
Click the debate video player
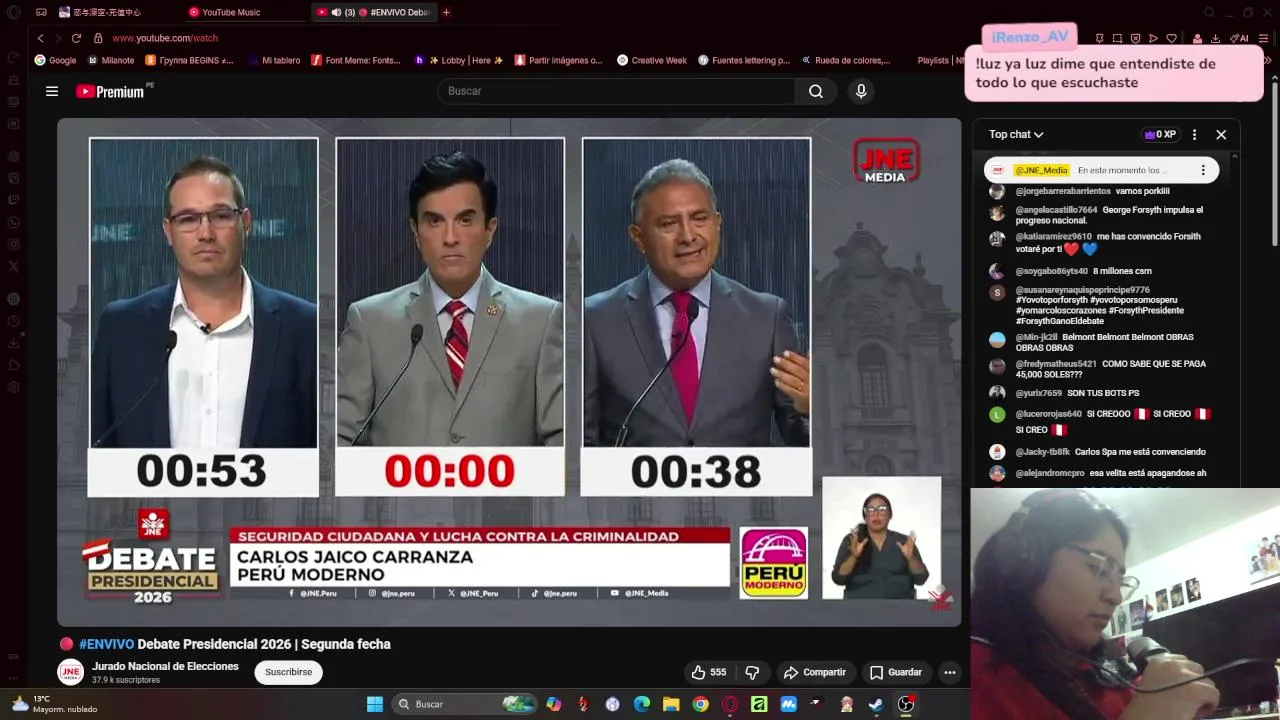pos(509,372)
